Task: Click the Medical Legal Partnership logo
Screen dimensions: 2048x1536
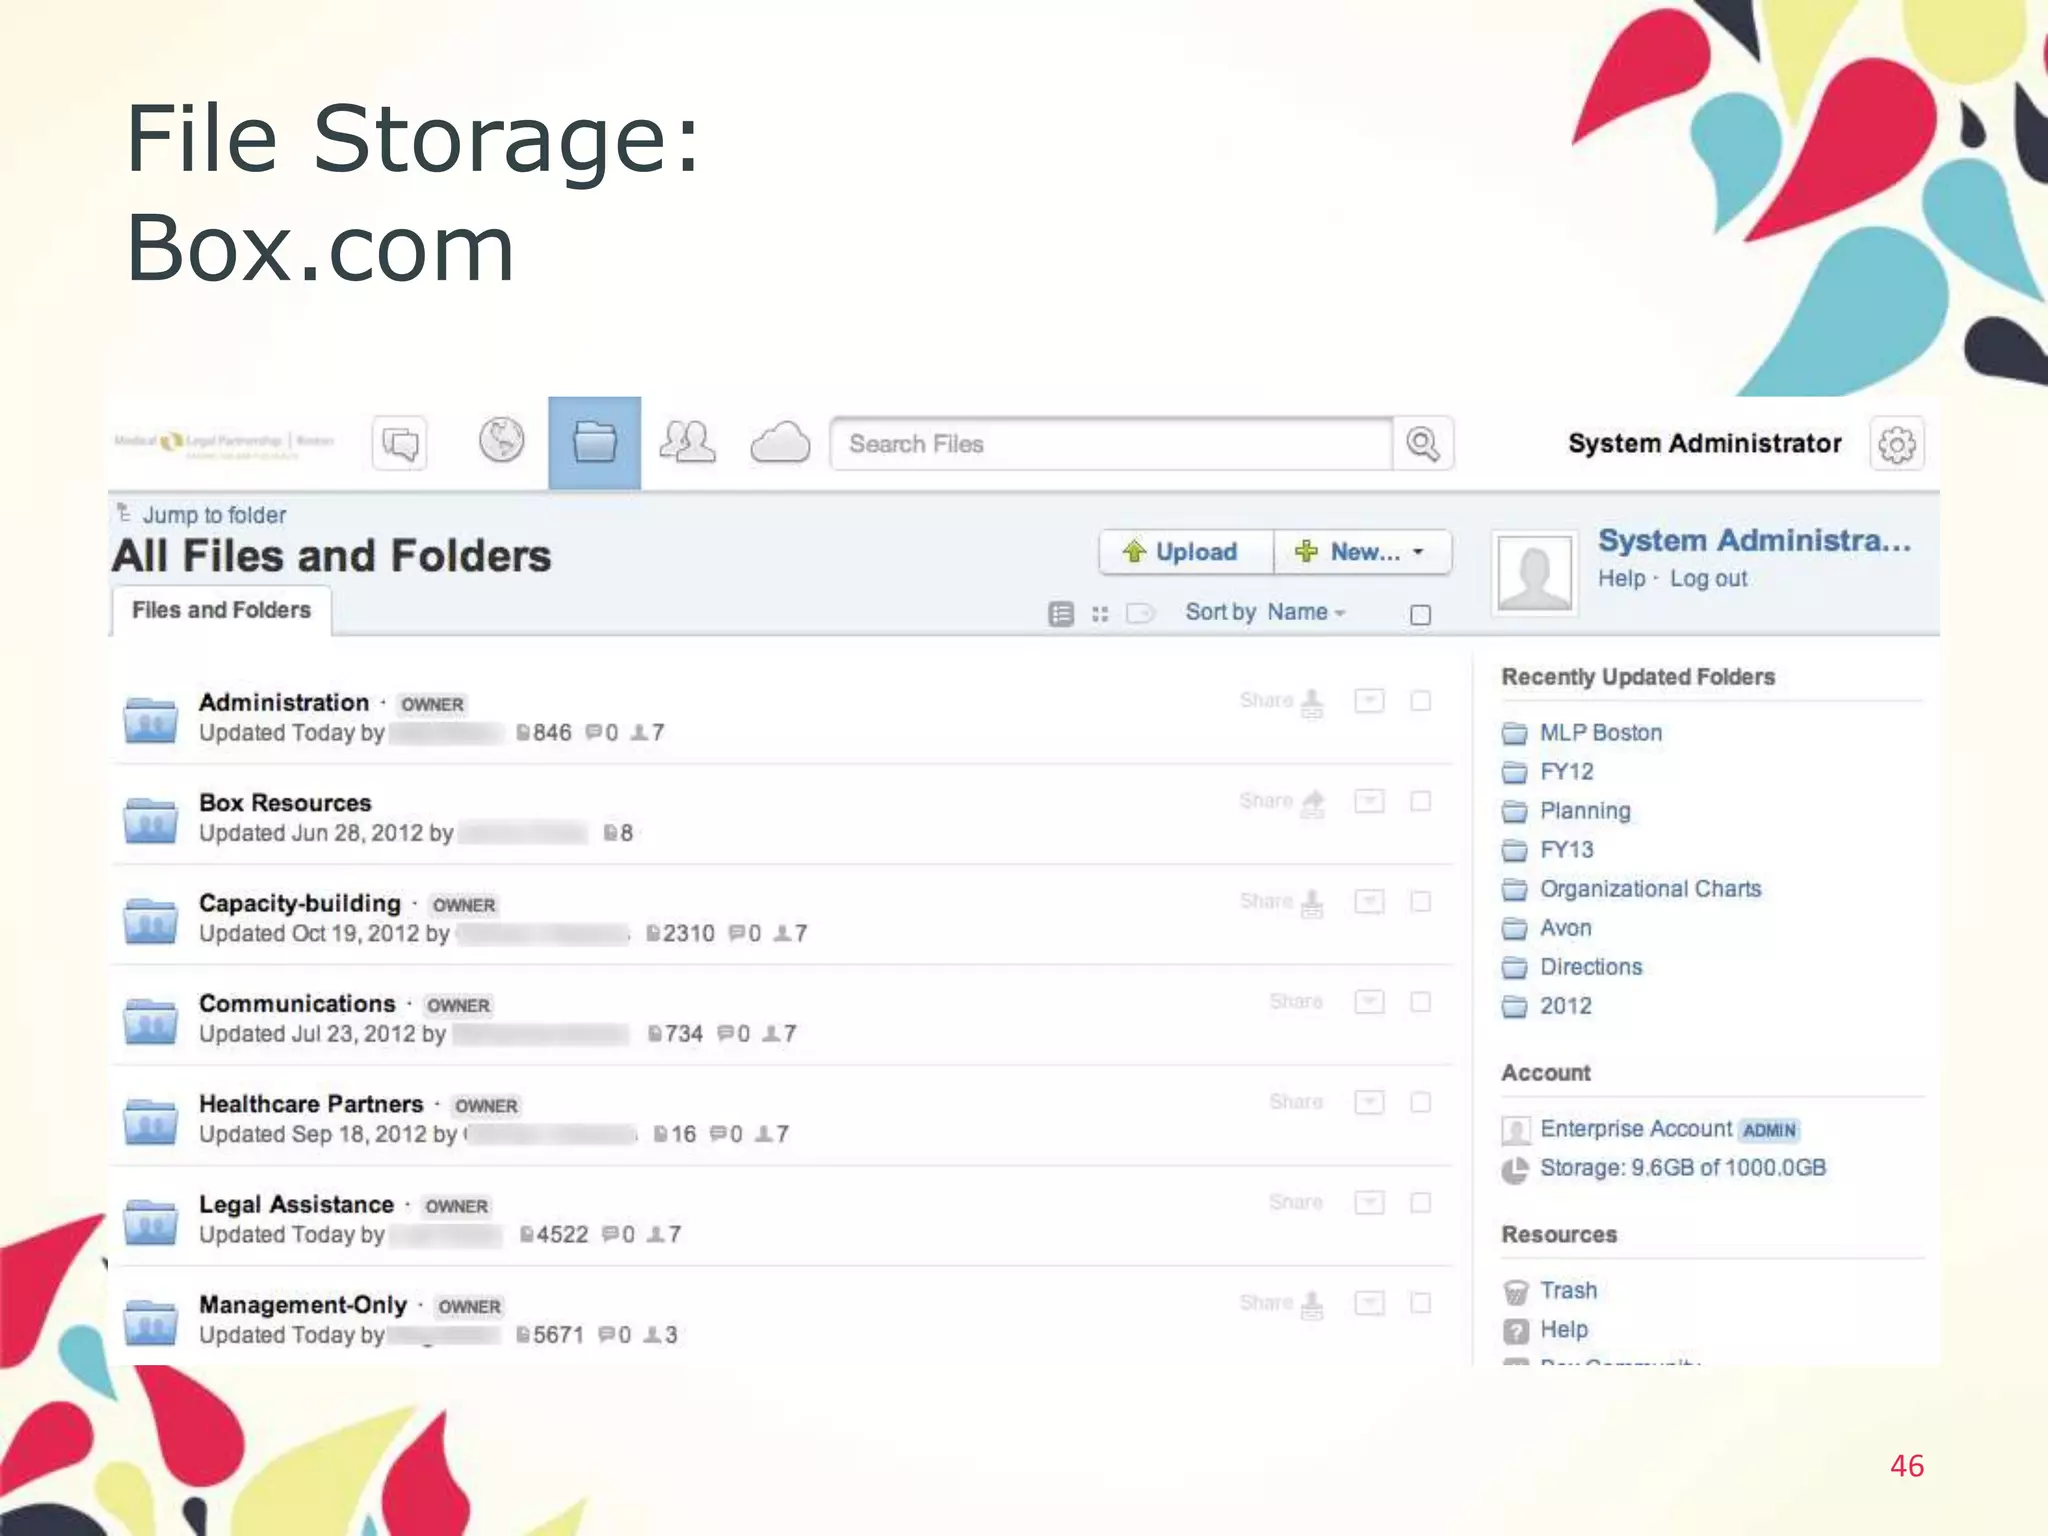Action: tap(224, 442)
